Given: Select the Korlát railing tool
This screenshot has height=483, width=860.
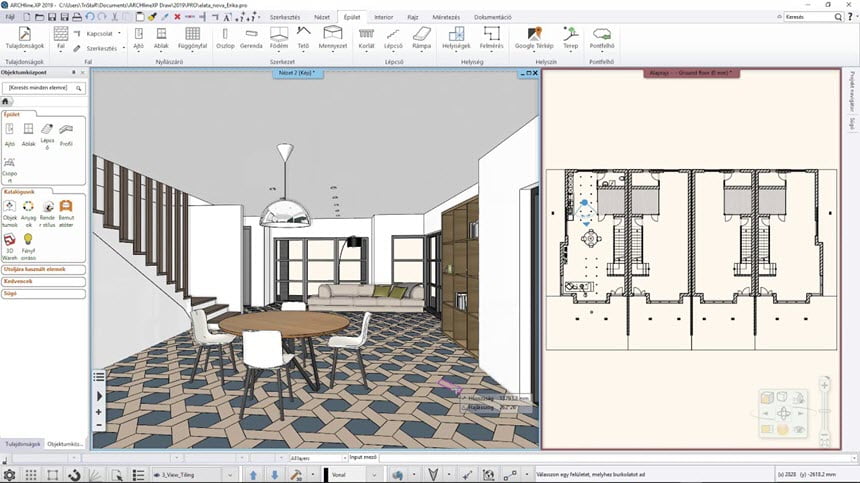Looking at the screenshot, I should pos(366,38).
